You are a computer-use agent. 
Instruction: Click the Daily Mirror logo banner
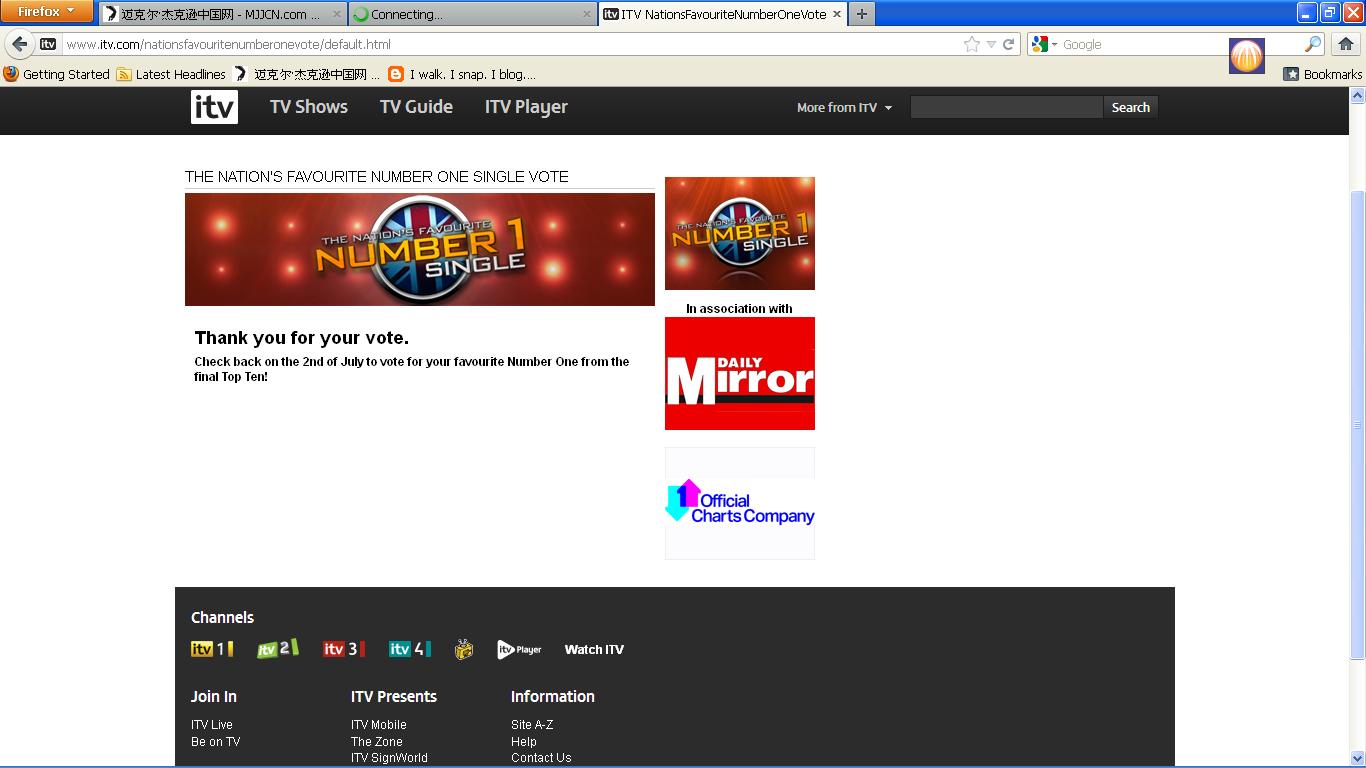[739, 373]
